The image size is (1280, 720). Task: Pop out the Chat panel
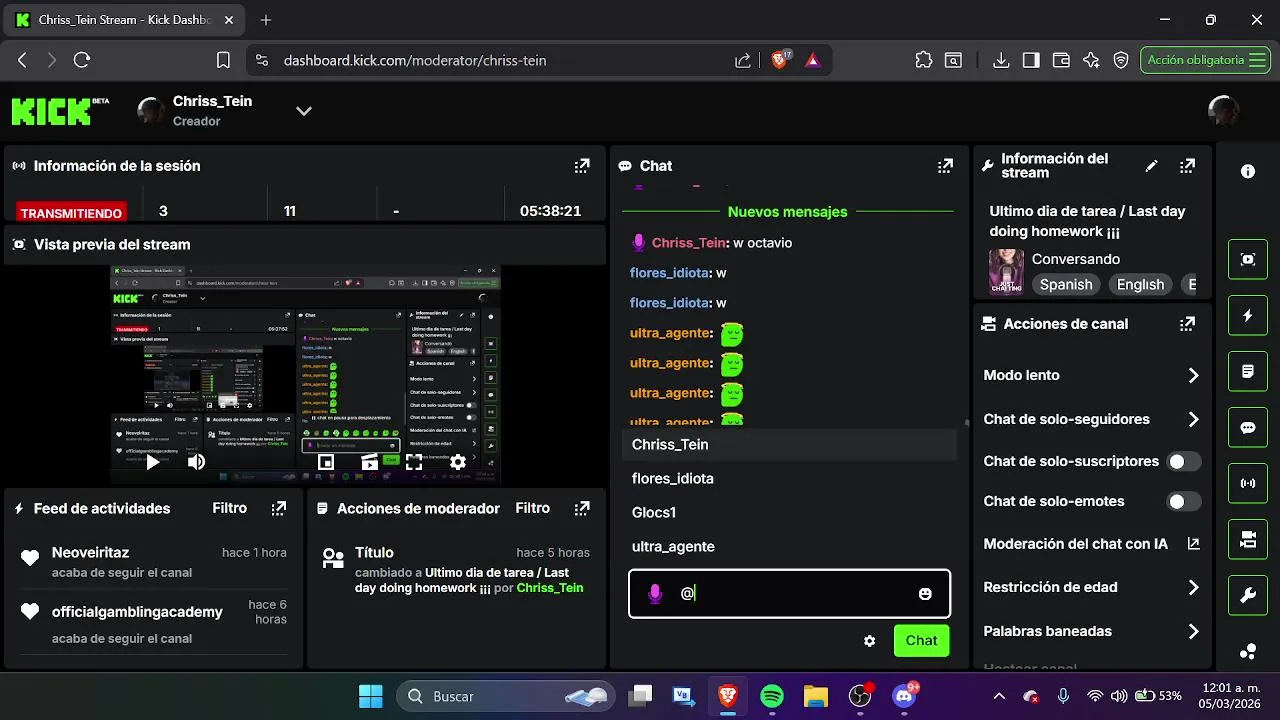(945, 166)
